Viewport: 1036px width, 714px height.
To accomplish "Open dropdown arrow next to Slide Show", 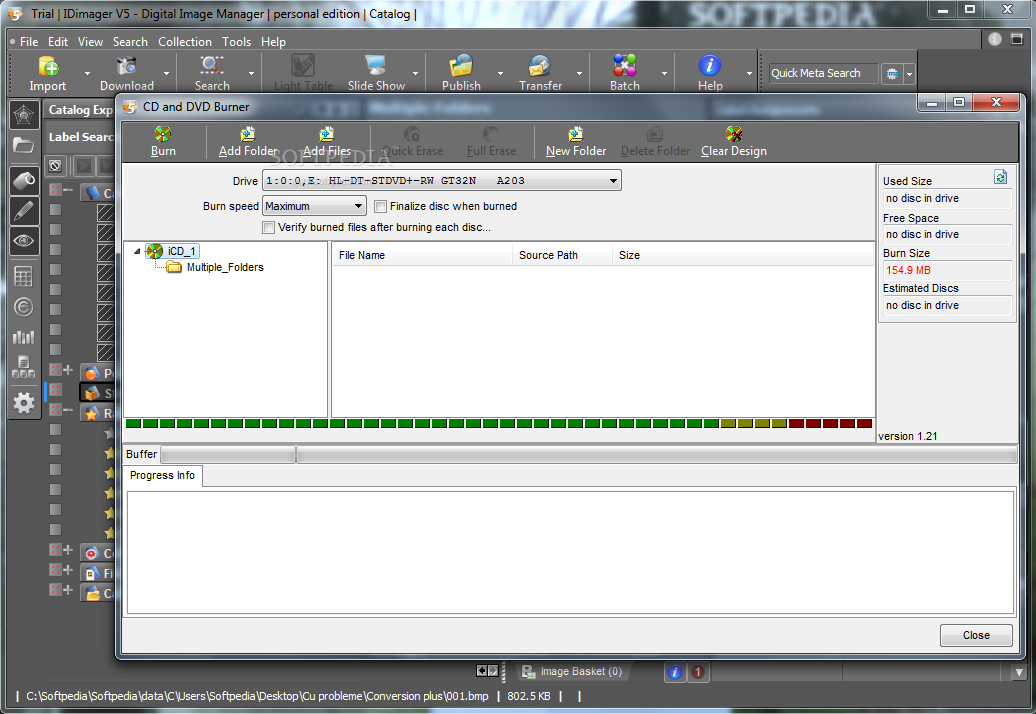I will pyautogui.click(x=415, y=73).
